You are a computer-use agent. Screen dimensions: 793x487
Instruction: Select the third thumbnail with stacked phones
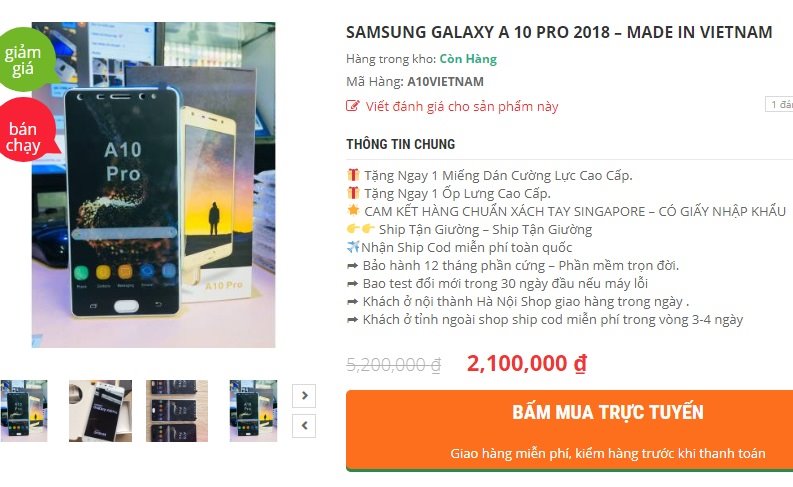[x=177, y=411]
